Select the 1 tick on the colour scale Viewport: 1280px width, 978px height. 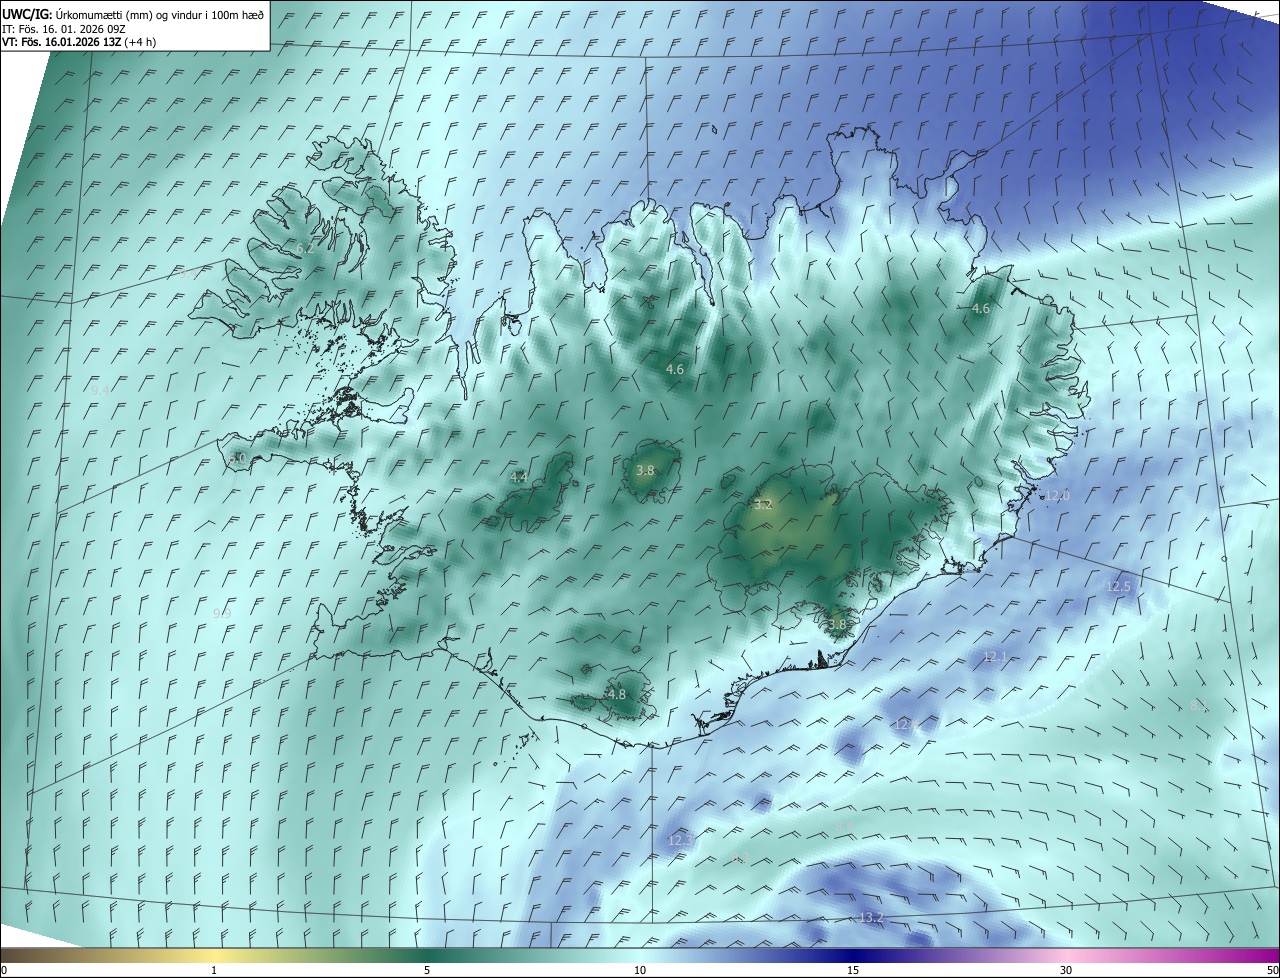pyautogui.click(x=215, y=971)
